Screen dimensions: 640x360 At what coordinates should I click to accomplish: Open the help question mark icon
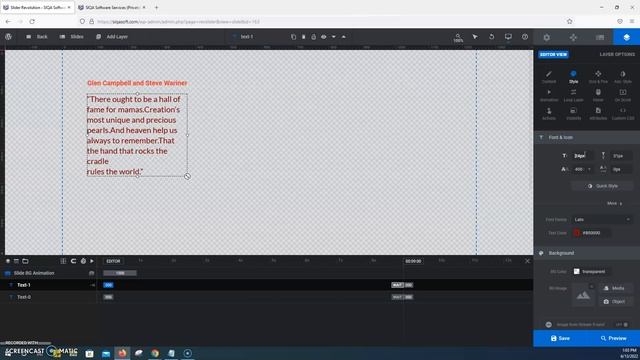click(x=525, y=37)
